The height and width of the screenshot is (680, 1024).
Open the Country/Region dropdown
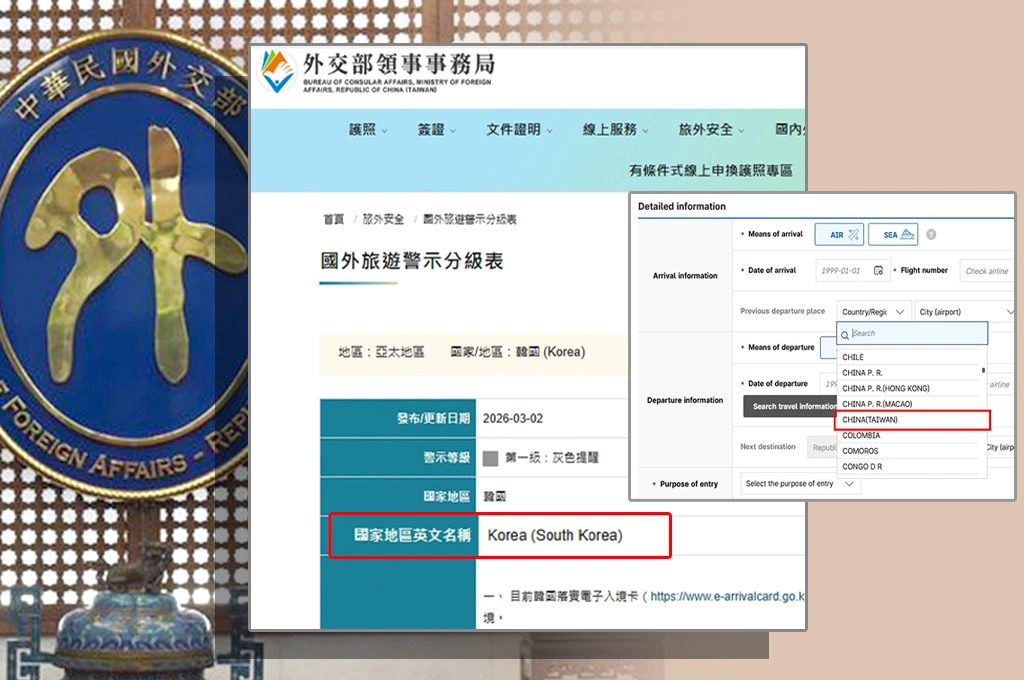pyautogui.click(x=875, y=312)
